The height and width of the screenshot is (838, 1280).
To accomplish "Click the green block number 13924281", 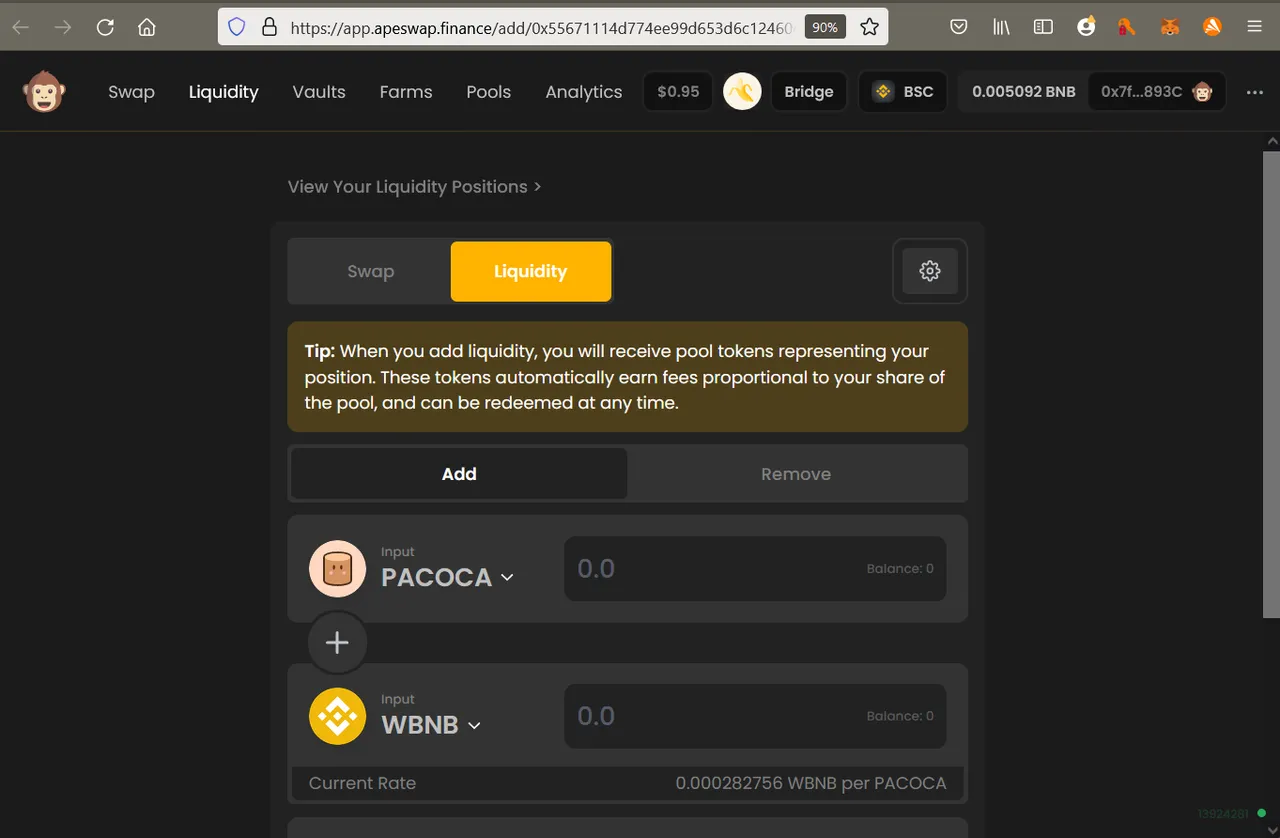I will [x=1224, y=813].
